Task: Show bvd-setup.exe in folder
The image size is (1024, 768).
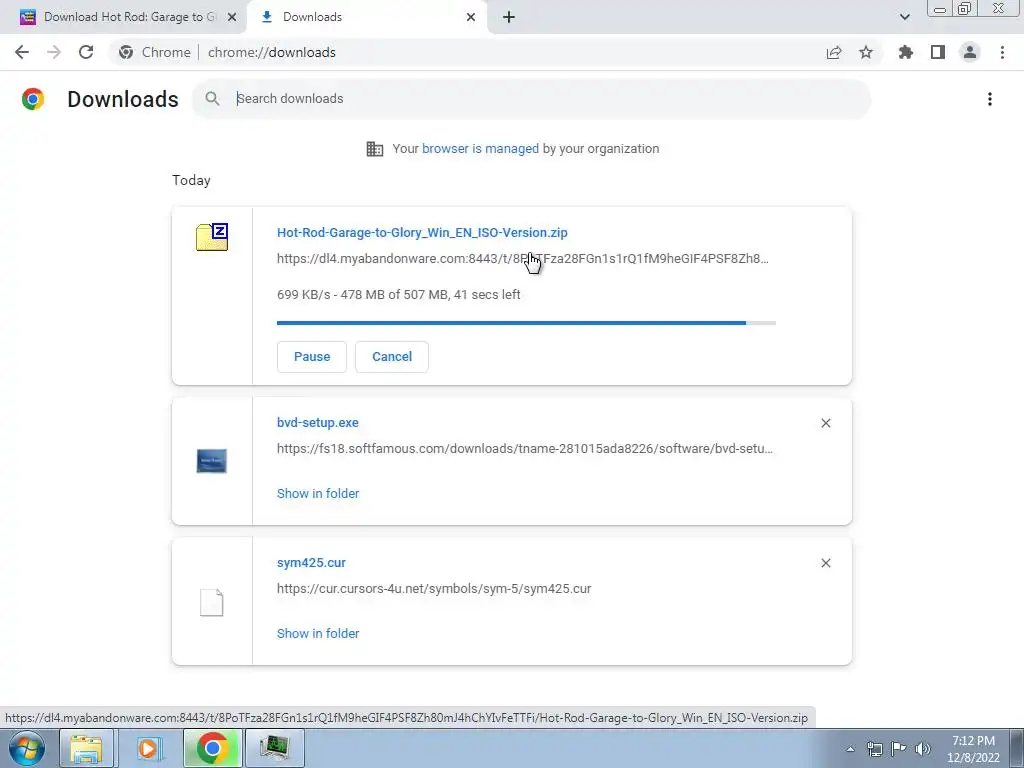Action: [318, 494]
